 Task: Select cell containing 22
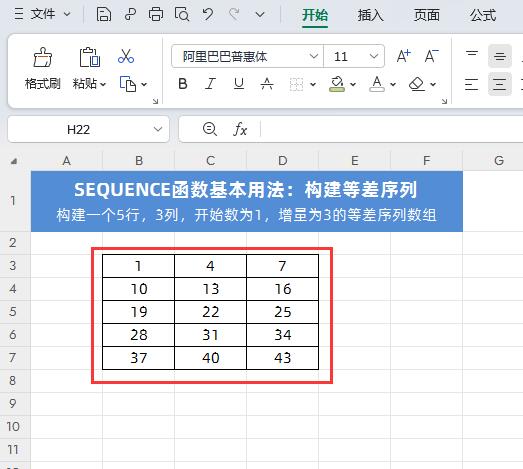tap(210, 312)
